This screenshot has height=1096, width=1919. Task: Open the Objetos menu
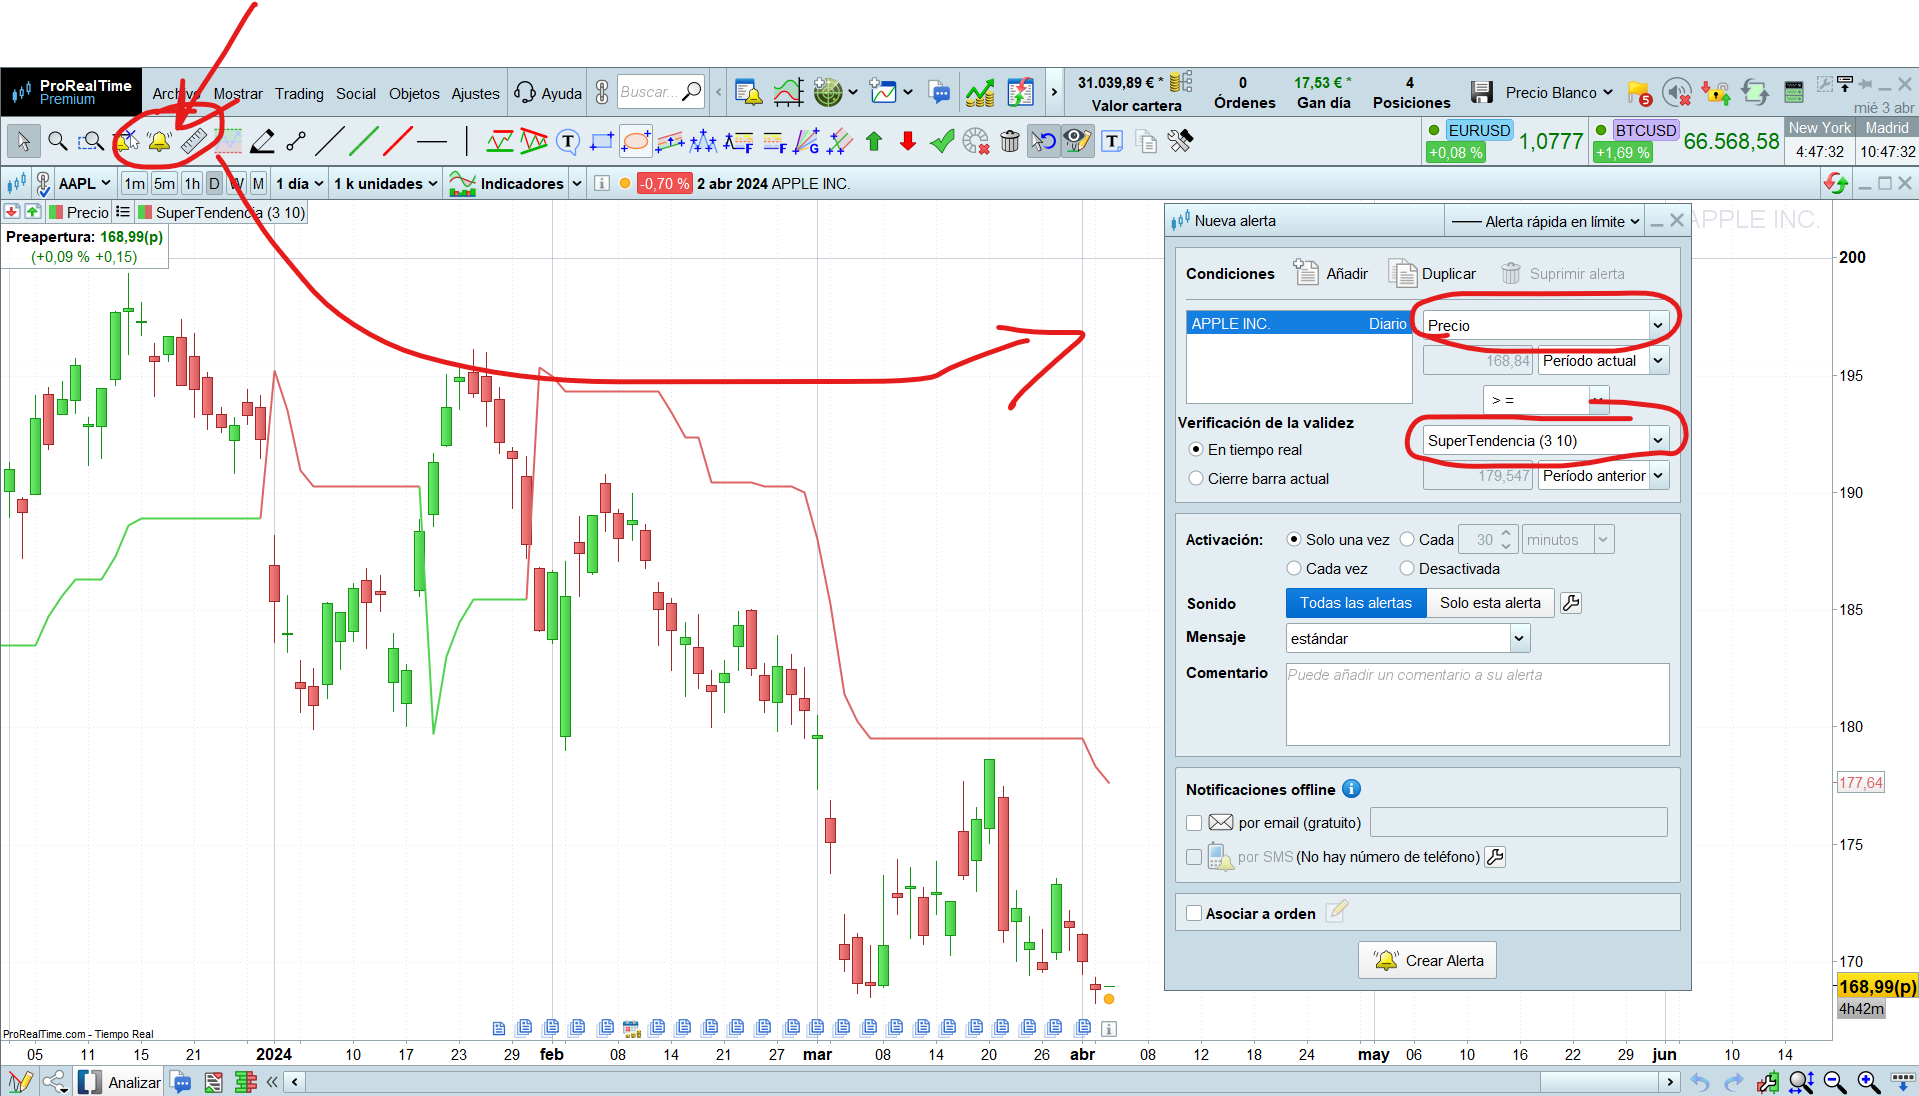coord(414,93)
